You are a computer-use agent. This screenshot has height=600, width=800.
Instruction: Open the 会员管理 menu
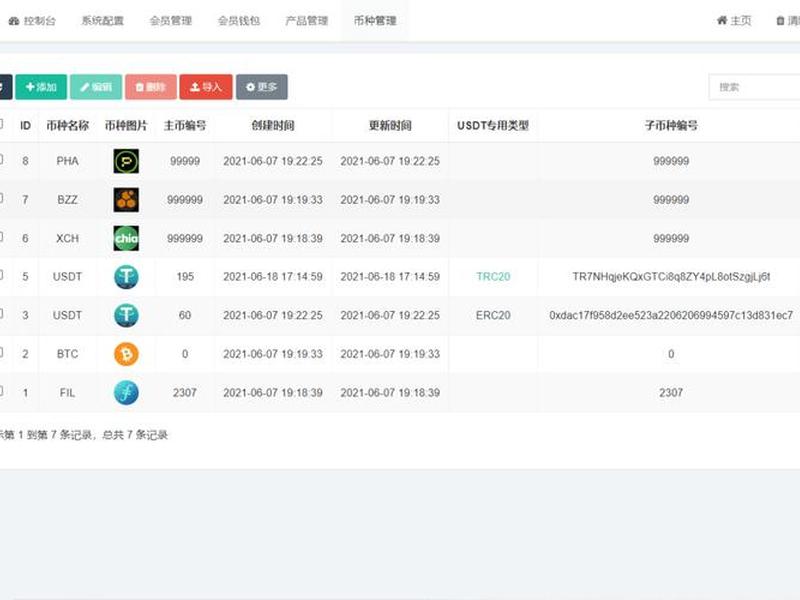[x=170, y=21]
